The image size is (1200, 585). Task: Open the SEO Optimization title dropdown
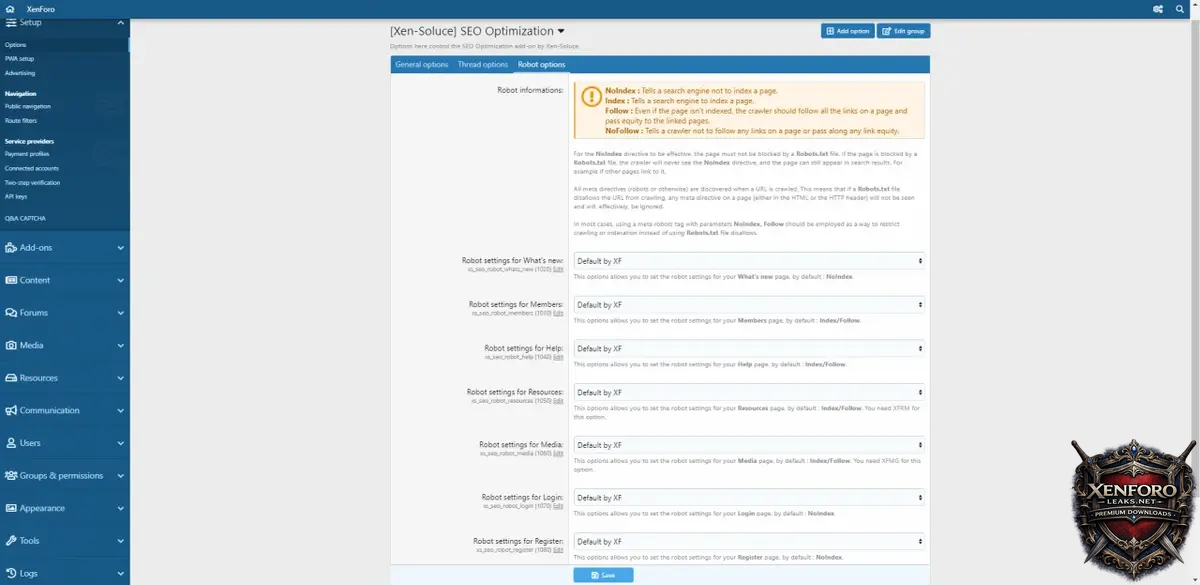[560, 31]
